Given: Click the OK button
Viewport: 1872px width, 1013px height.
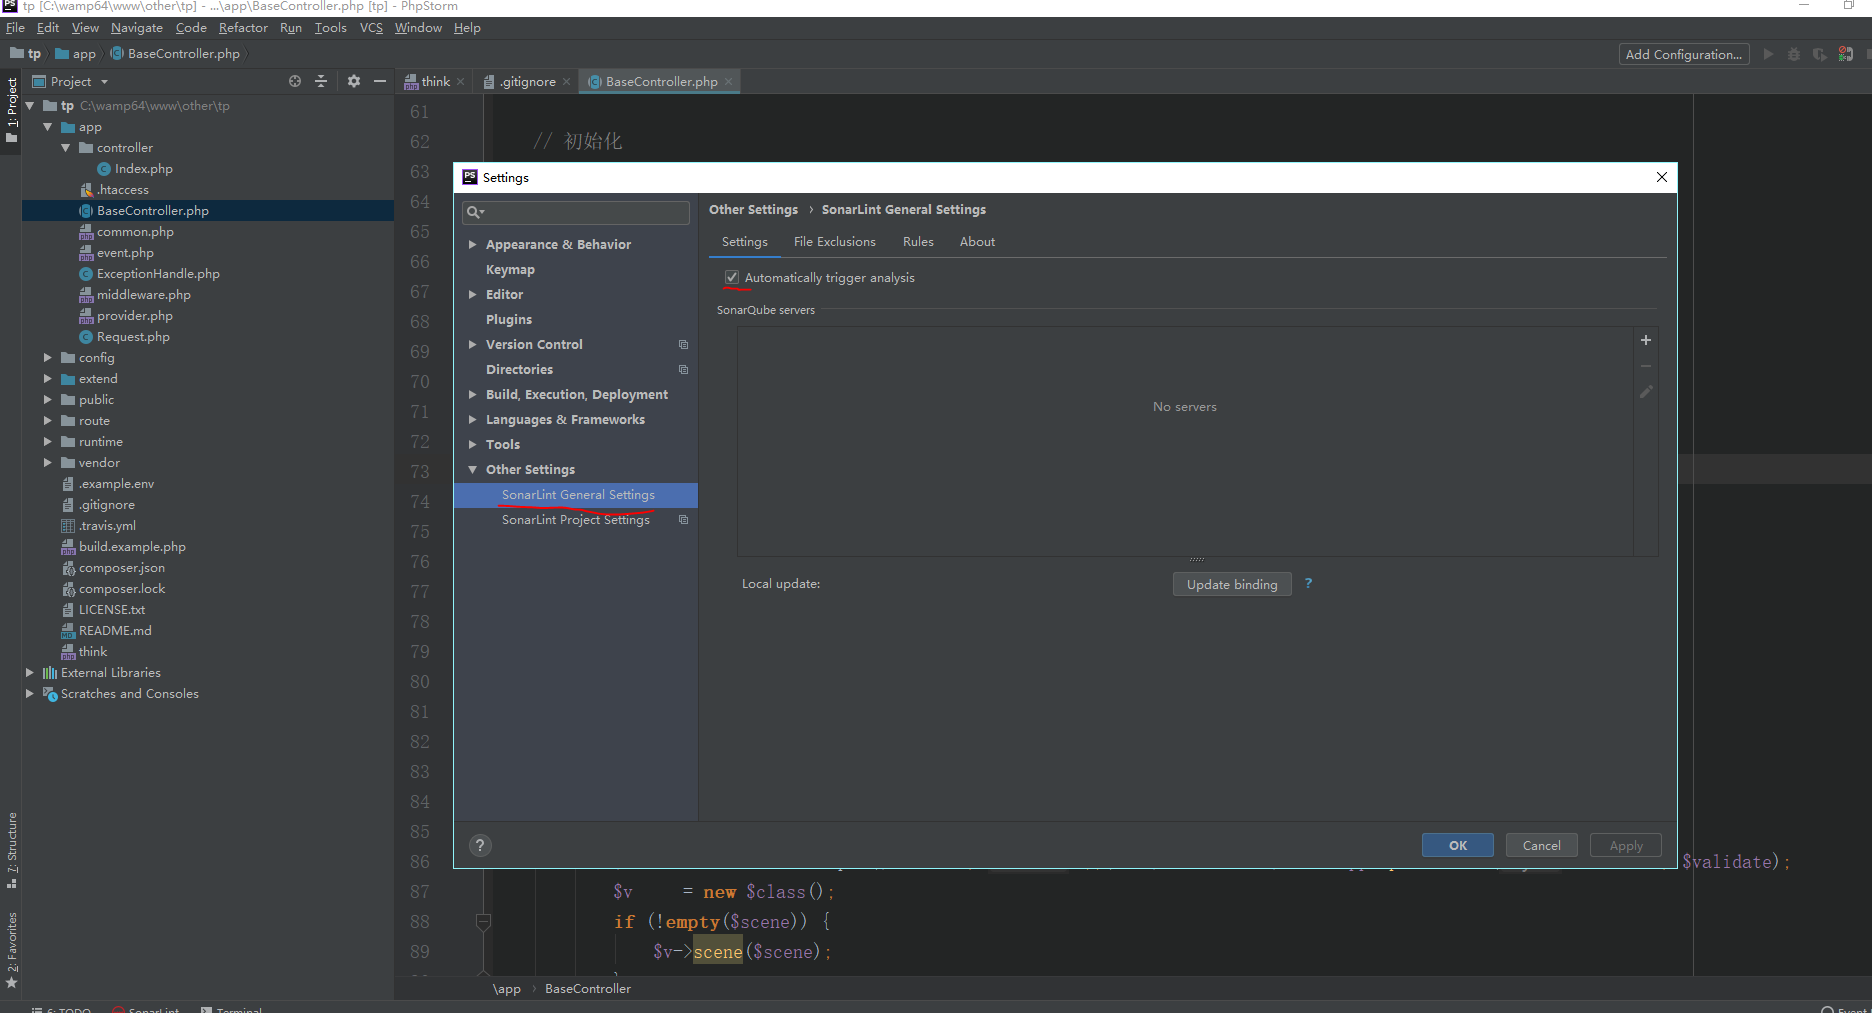Looking at the screenshot, I should (1458, 845).
